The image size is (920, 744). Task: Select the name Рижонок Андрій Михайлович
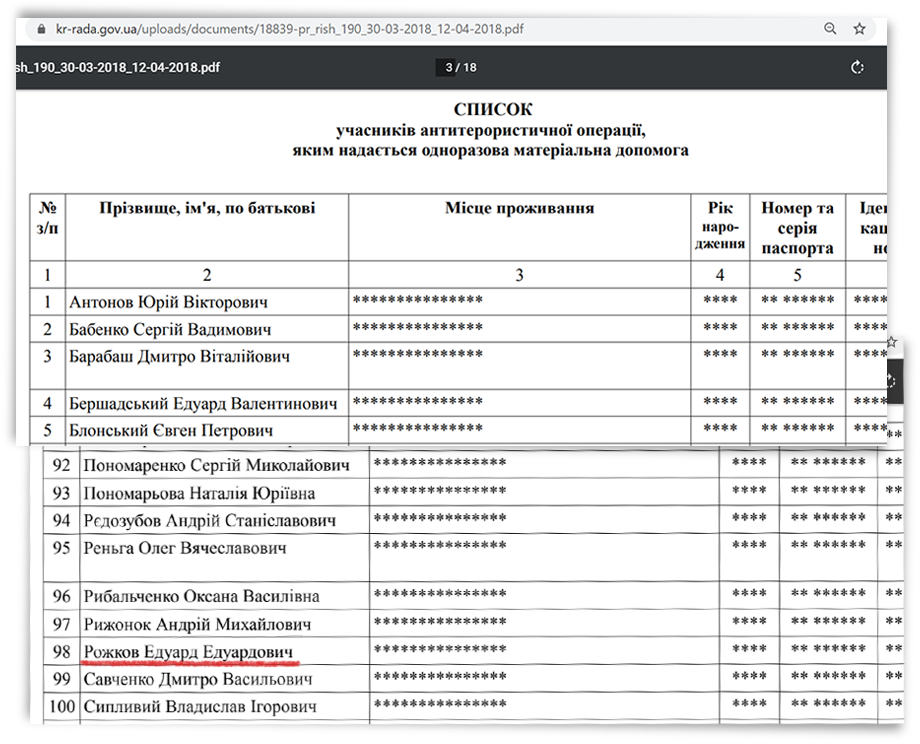pos(197,624)
